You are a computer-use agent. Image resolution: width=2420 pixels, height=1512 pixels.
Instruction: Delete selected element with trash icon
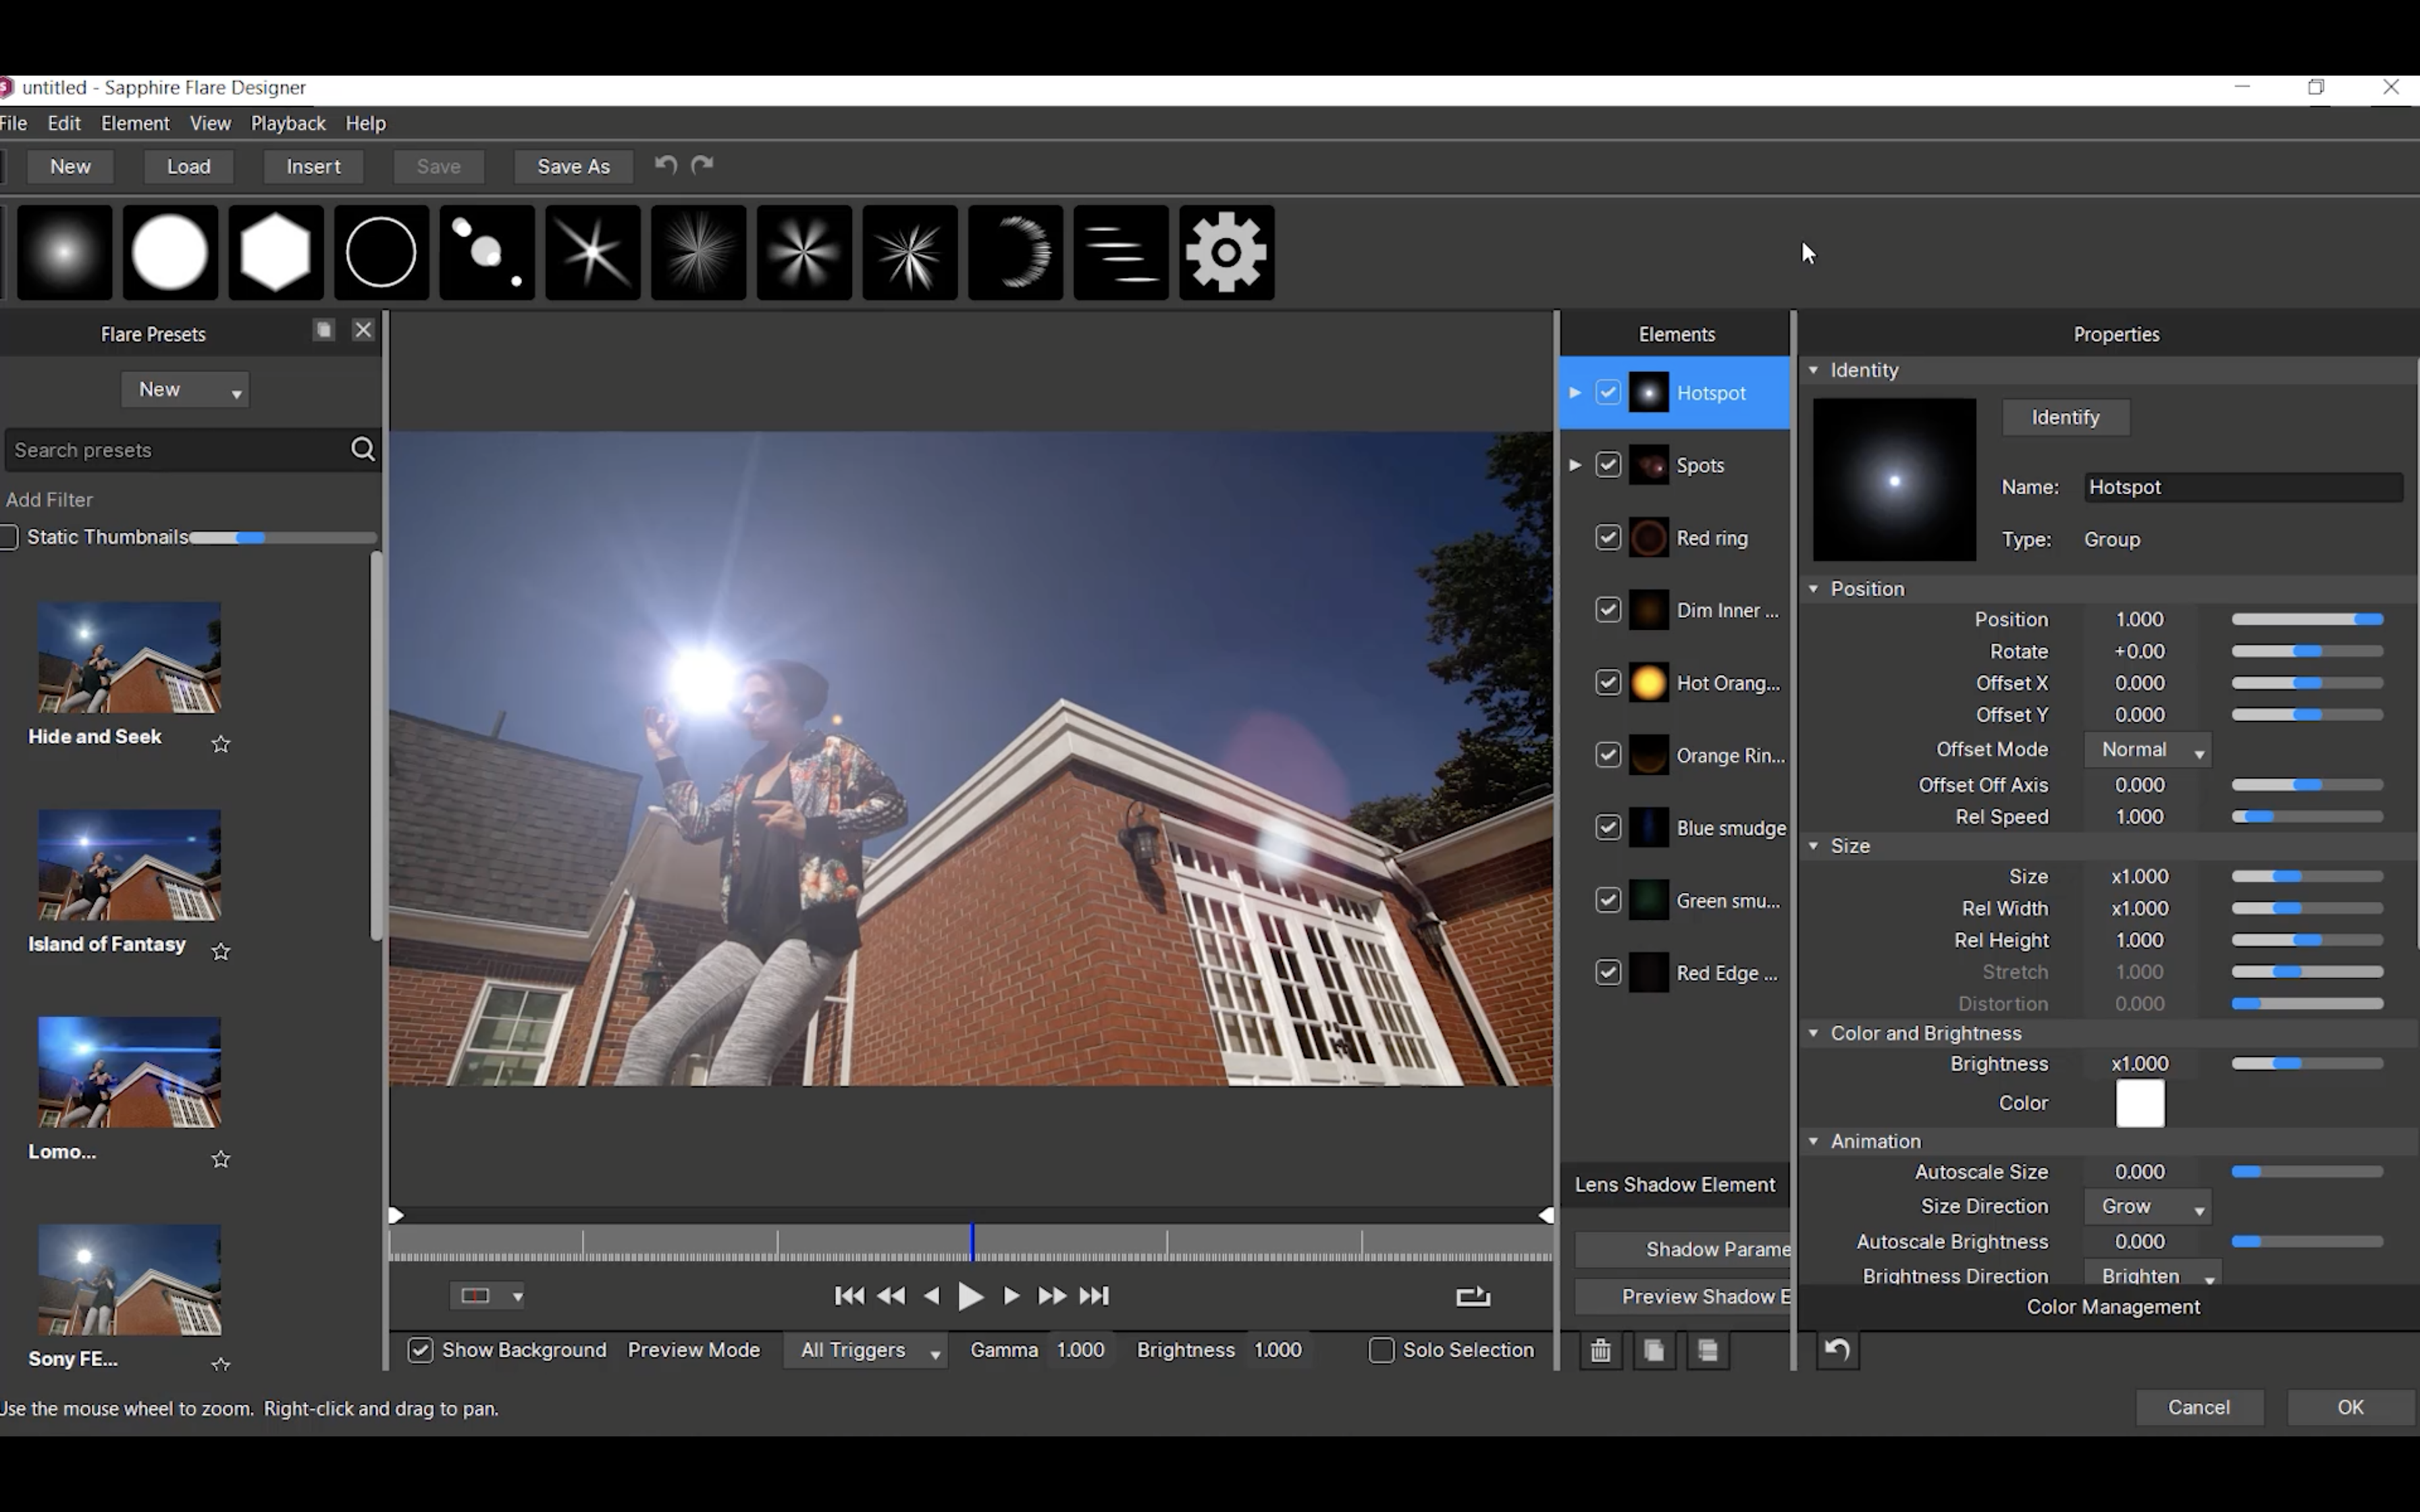coord(1600,1351)
